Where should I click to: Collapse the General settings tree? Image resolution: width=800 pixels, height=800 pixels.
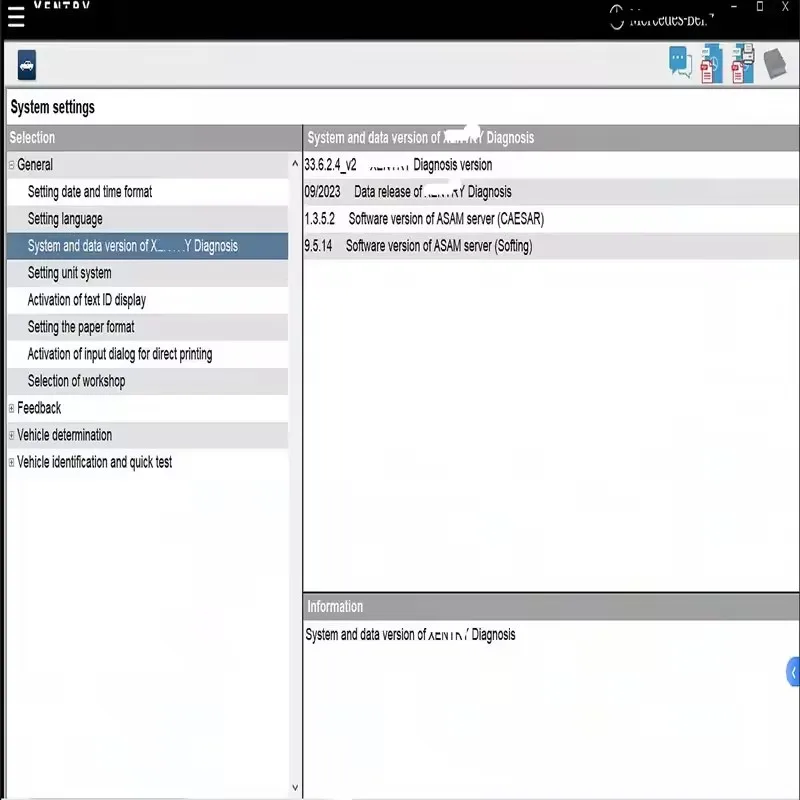click(x=10, y=165)
